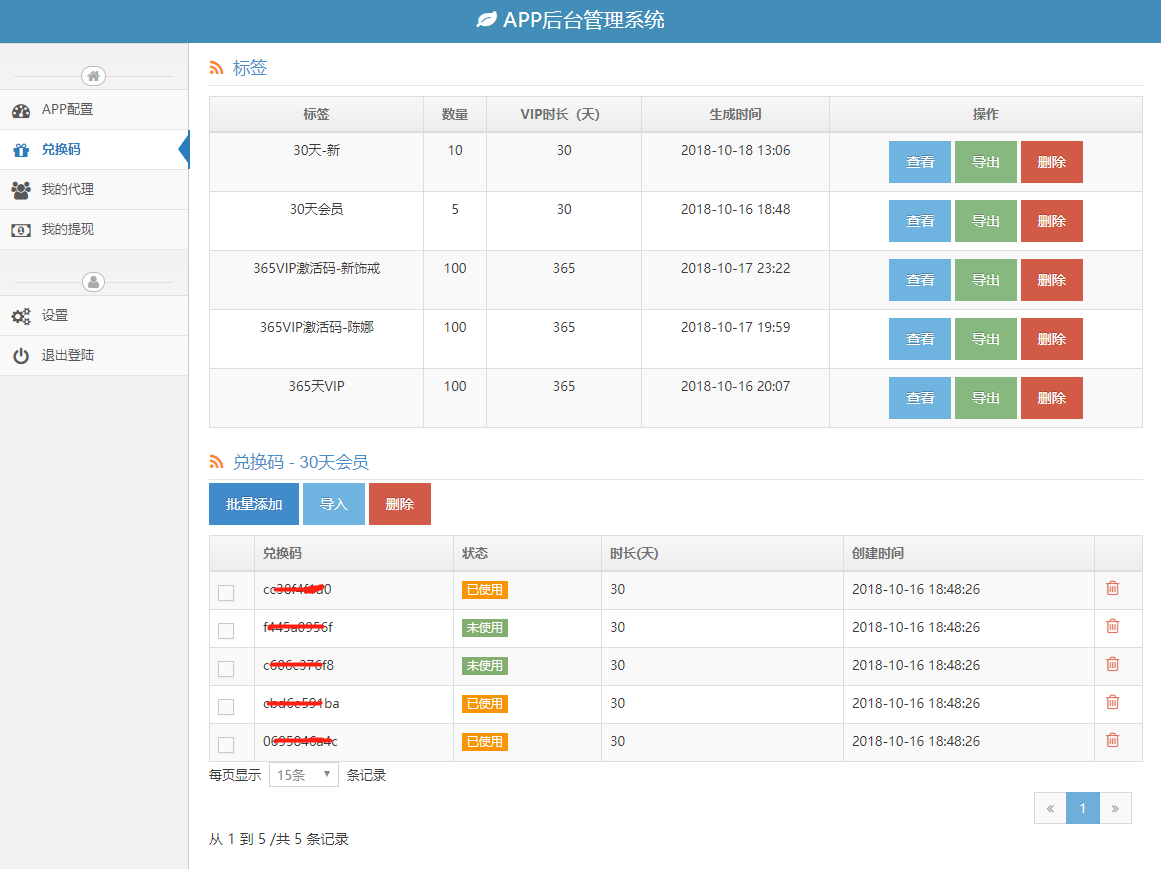Image resolution: width=1161 pixels, height=869 pixels.
Task: Click page number 1 in pagination
Action: [x=1082, y=808]
